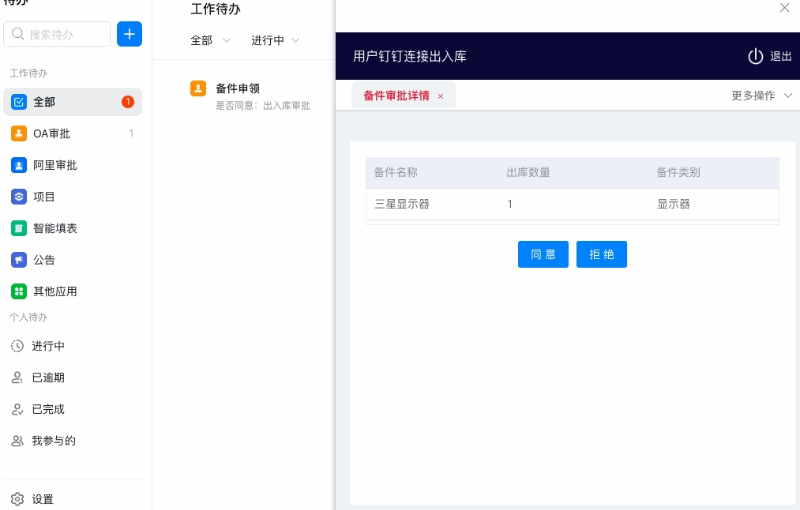This screenshot has width=800, height=510.
Task: Click the search magnifier icon
Action: 18,34
